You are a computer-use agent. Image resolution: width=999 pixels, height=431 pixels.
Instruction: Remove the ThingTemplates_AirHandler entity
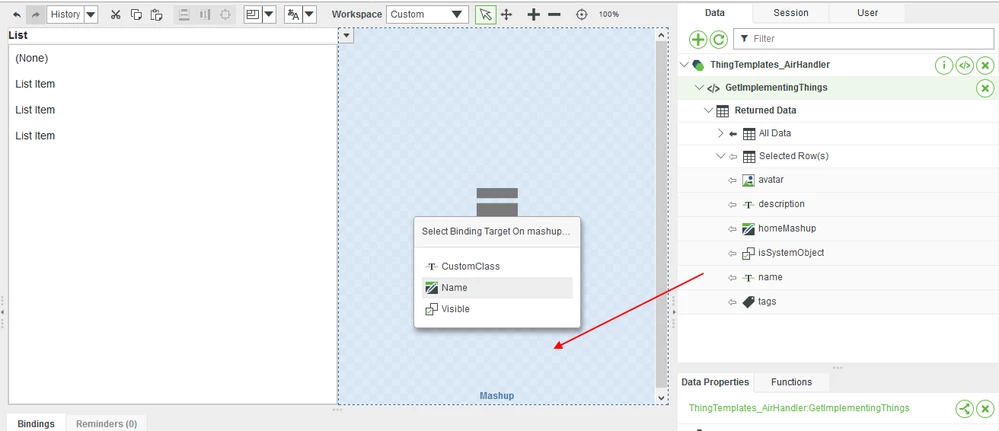[x=985, y=65]
